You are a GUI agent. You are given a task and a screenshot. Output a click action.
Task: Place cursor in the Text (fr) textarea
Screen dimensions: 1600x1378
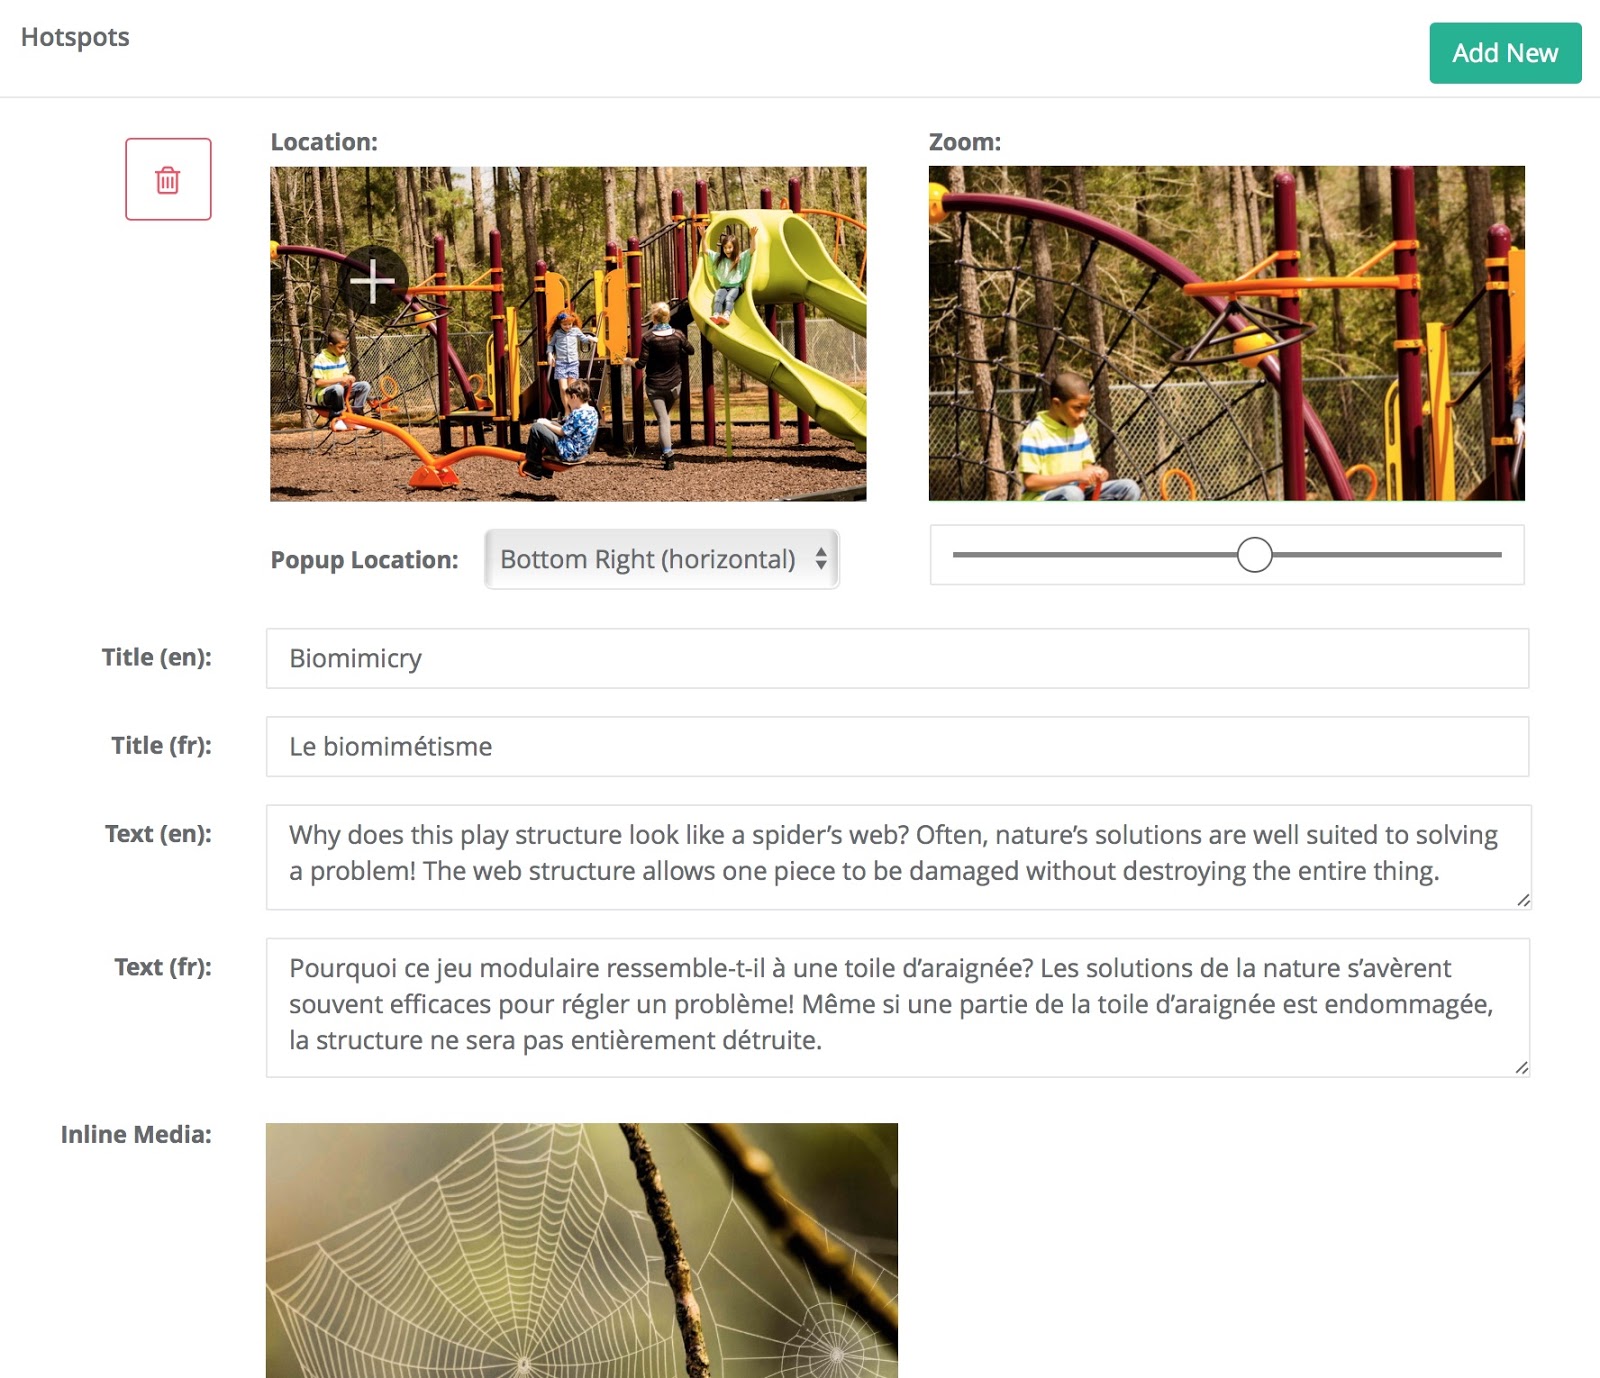[x=897, y=1005]
